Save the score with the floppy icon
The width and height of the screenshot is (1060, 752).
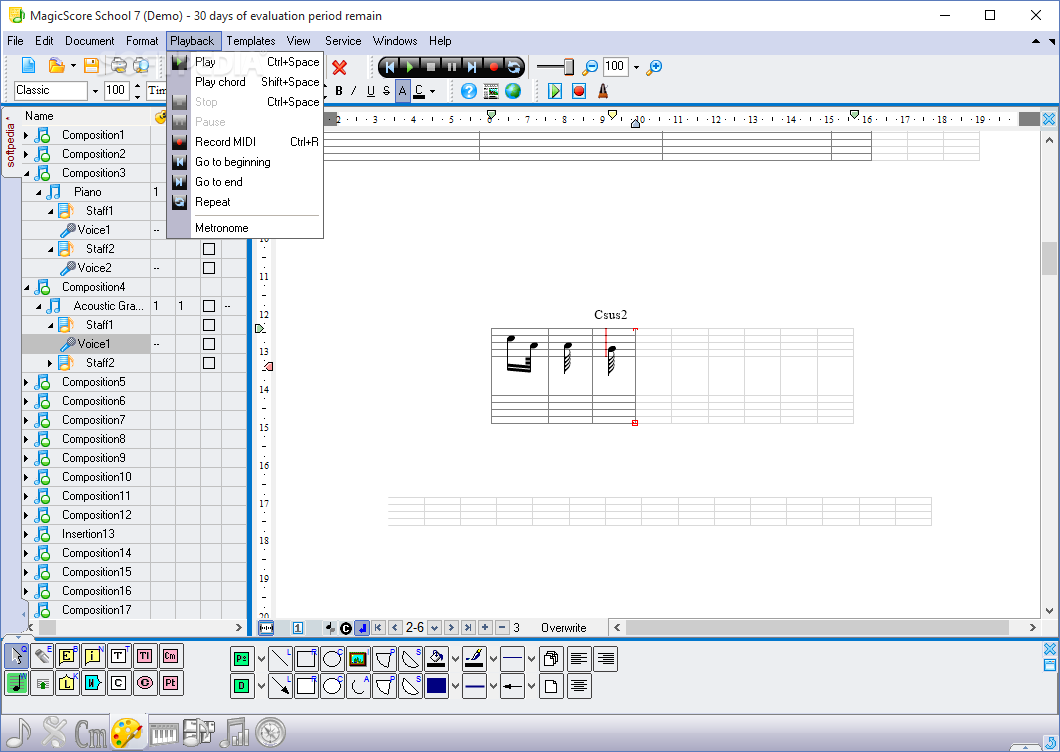point(91,66)
